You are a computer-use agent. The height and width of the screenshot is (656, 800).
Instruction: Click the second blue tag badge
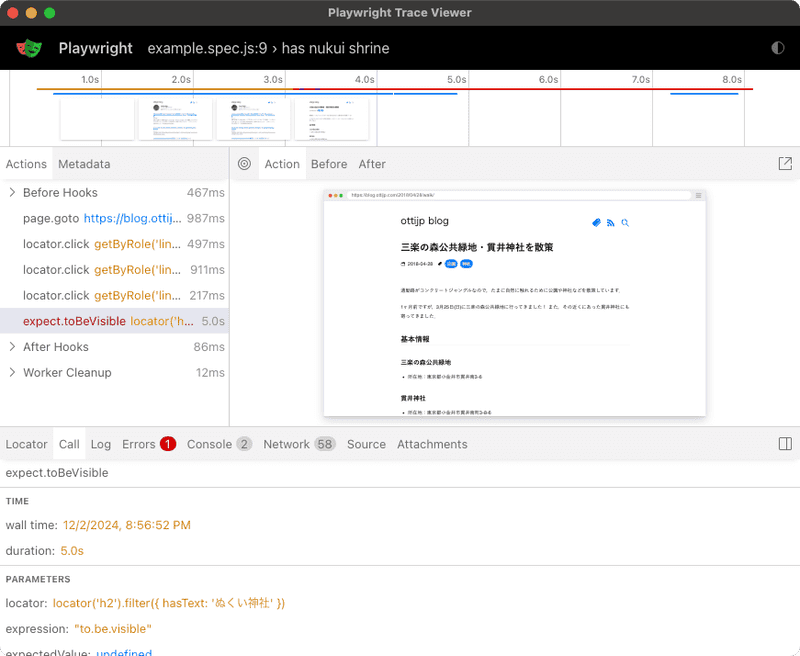[466, 264]
